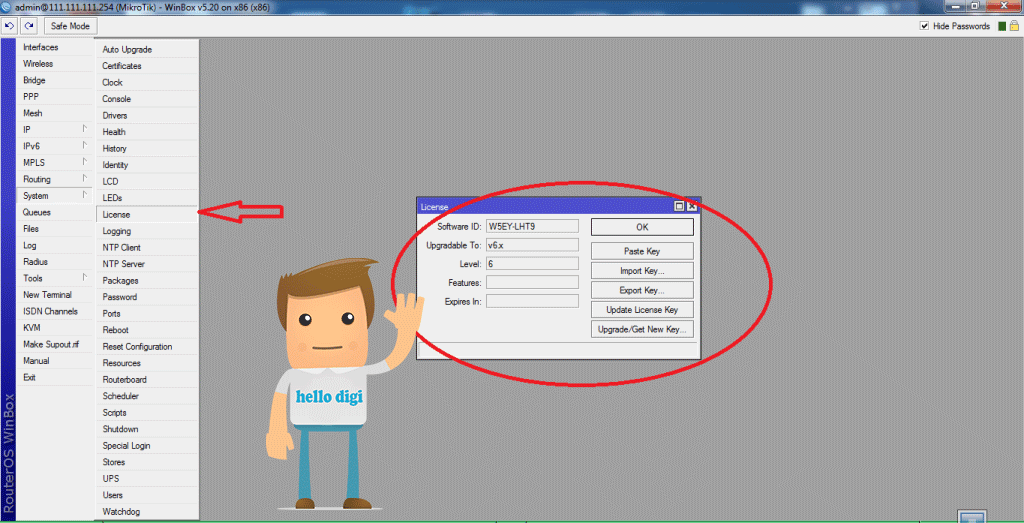The height and width of the screenshot is (523, 1024).
Task: Choose Scripts in System submenu
Action: [146, 413]
